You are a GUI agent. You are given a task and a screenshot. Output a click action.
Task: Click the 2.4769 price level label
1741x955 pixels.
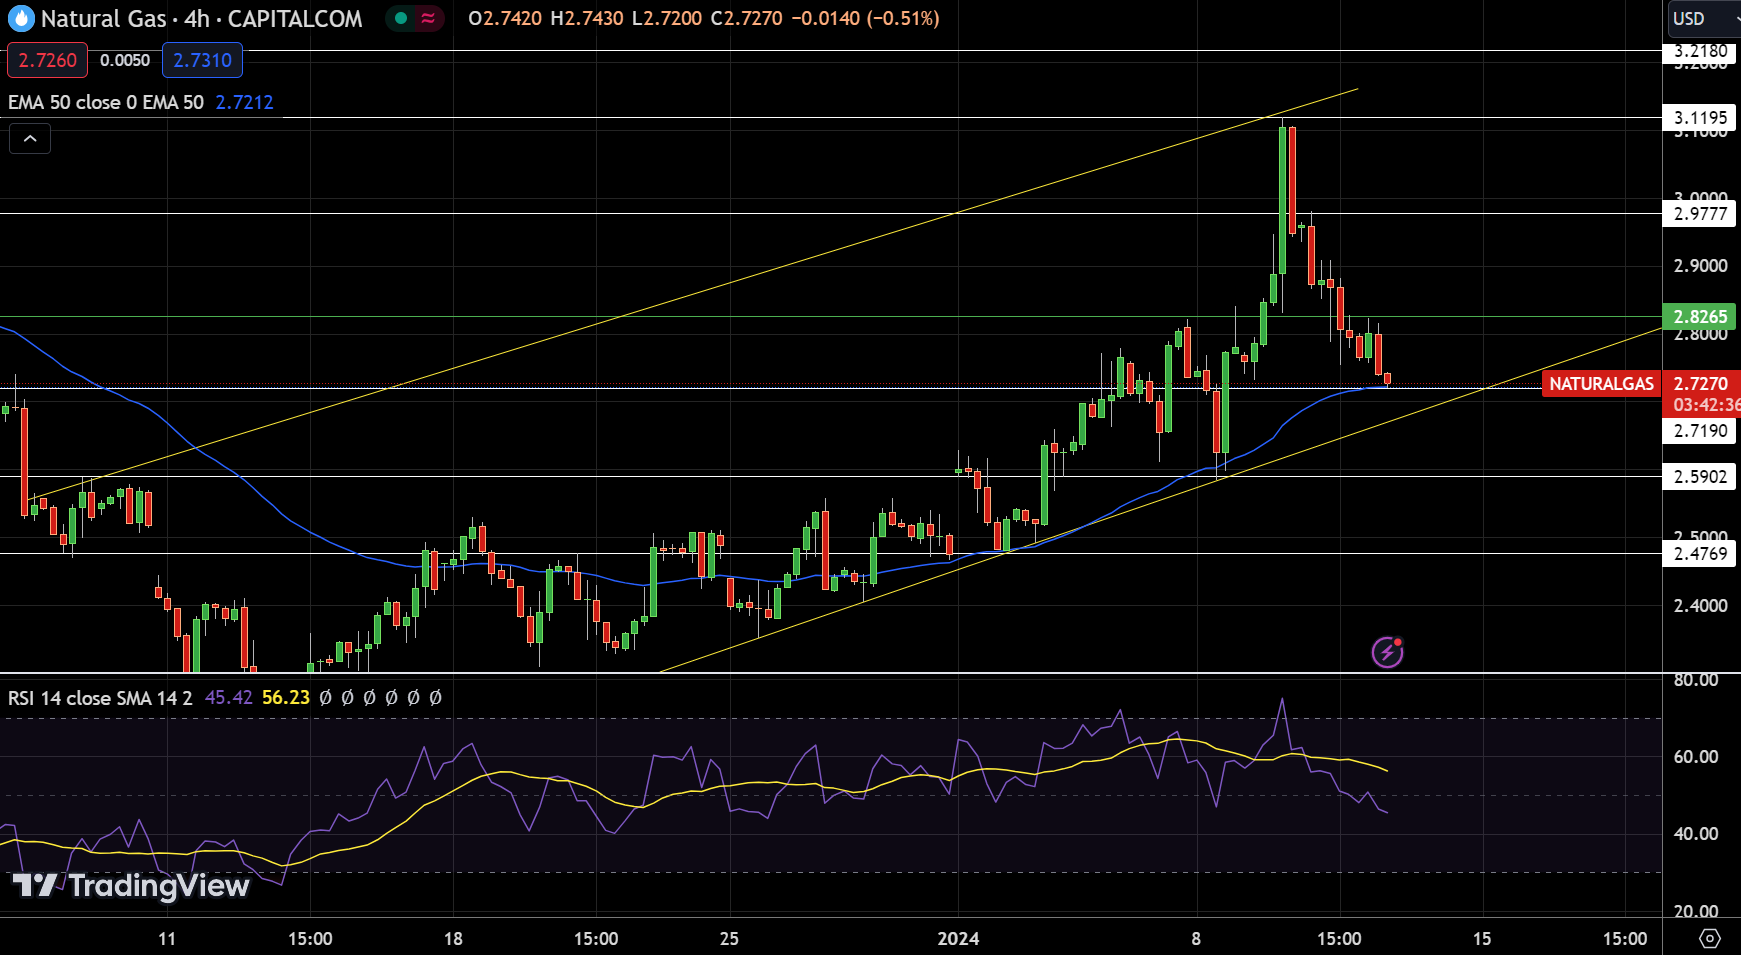coord(1700,554)
